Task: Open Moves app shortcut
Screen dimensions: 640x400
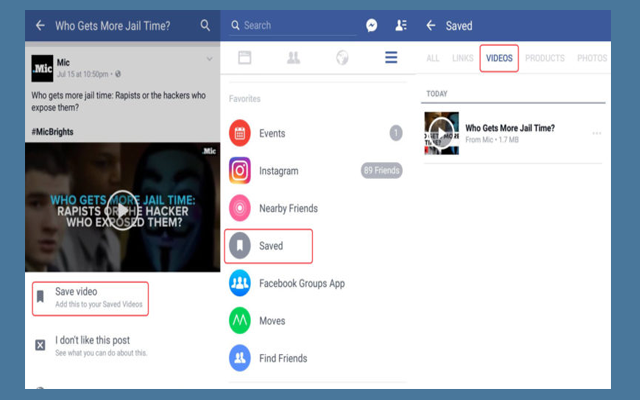Action: (272, 321)
